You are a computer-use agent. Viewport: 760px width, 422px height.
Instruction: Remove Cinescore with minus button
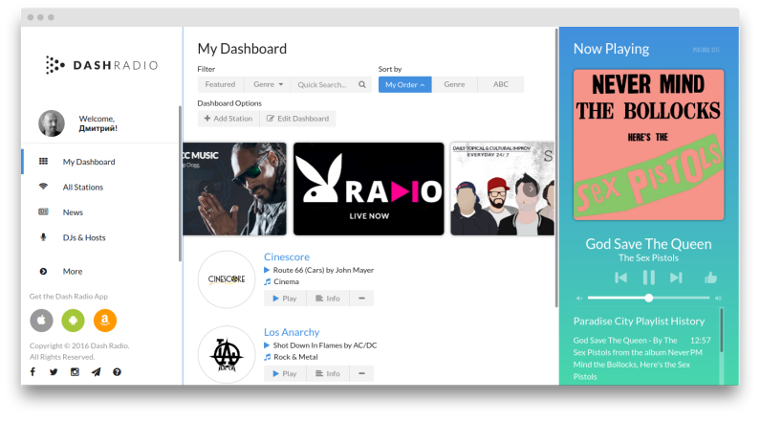[x=362, y=298]
